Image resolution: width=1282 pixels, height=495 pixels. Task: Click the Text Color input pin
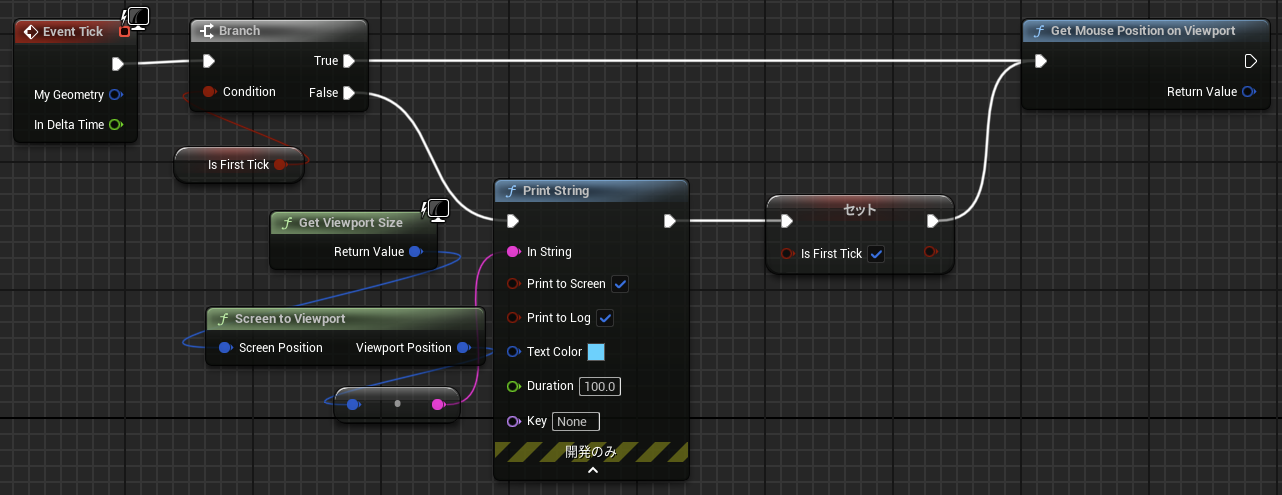(514, 352)
